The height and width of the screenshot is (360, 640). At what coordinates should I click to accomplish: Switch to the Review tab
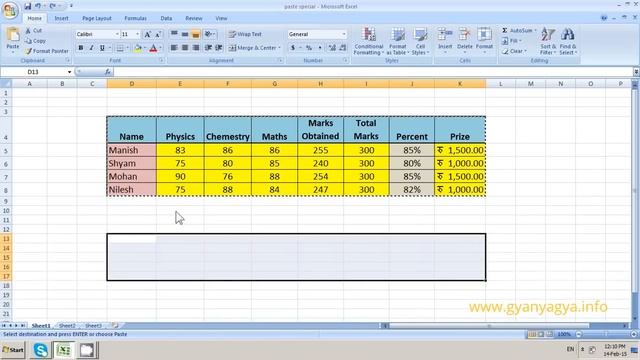(x=193, y=18)
